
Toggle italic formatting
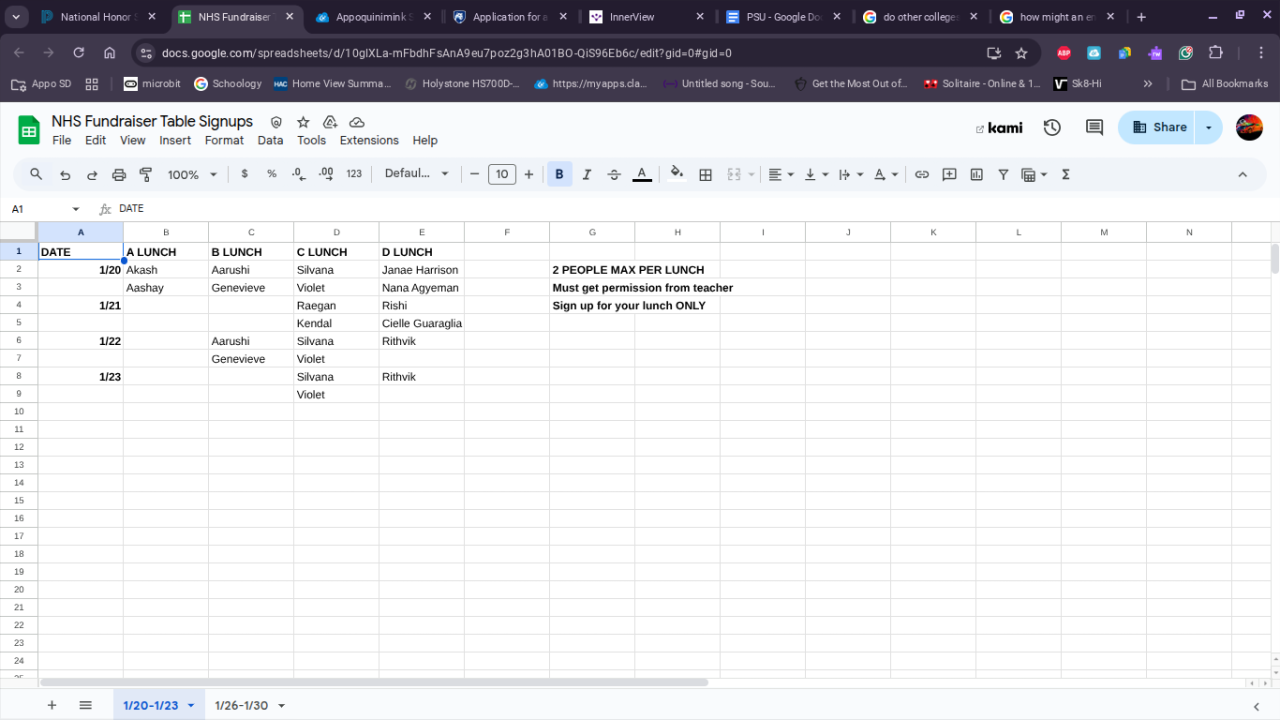(x=587, y=174)
